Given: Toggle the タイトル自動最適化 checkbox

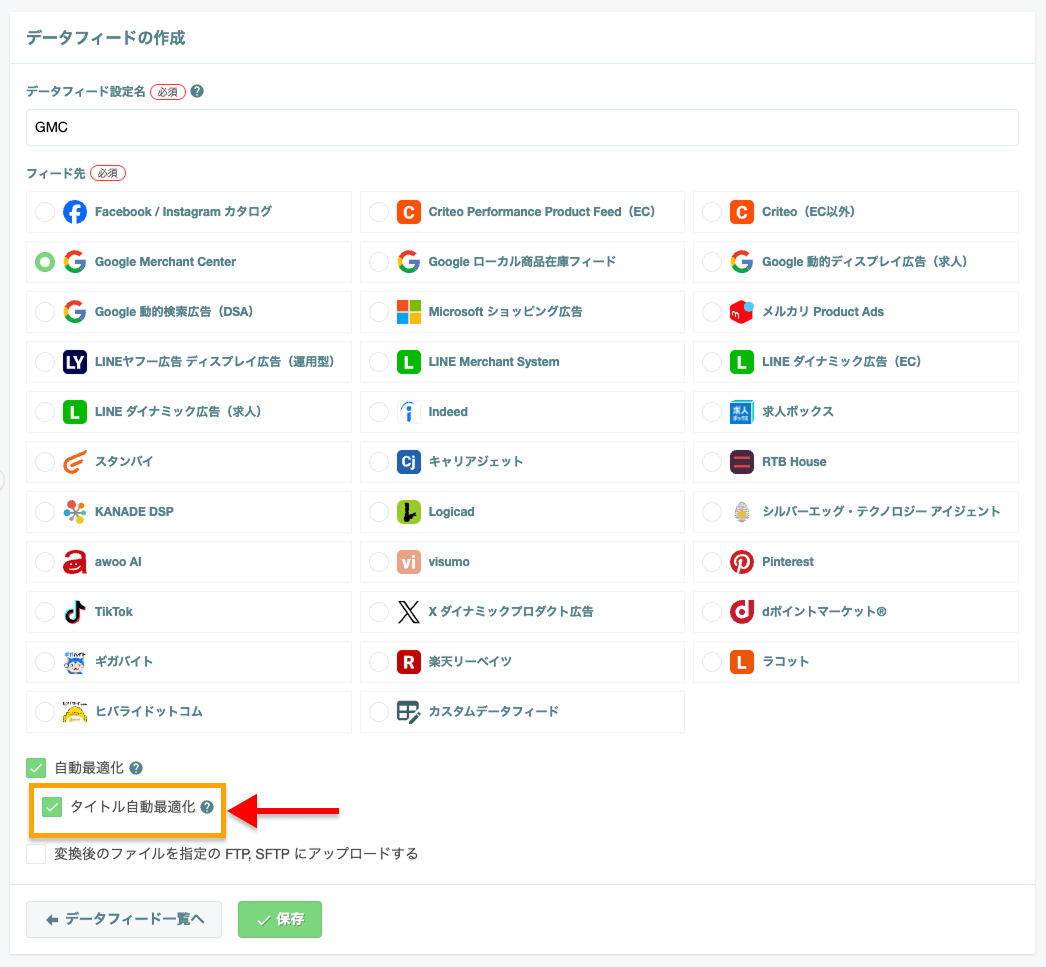Looking at the screenshot, I should click(x=52, y=807).
